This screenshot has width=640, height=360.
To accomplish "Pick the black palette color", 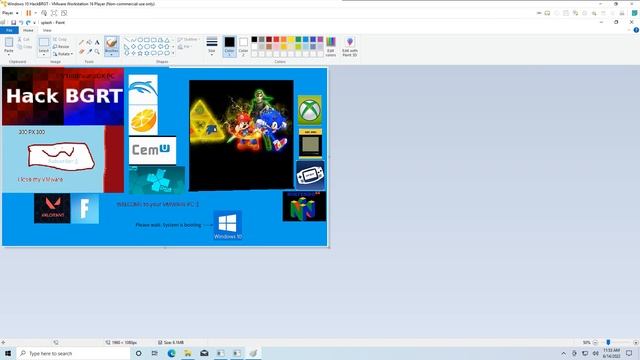I will (254, 39).
